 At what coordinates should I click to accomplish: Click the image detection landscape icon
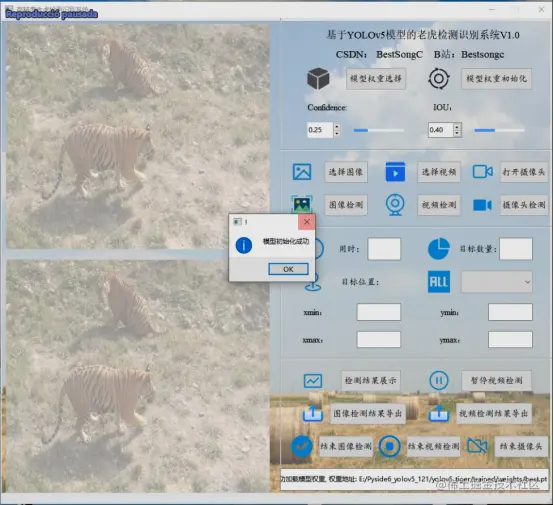click(x=302, y=204)
